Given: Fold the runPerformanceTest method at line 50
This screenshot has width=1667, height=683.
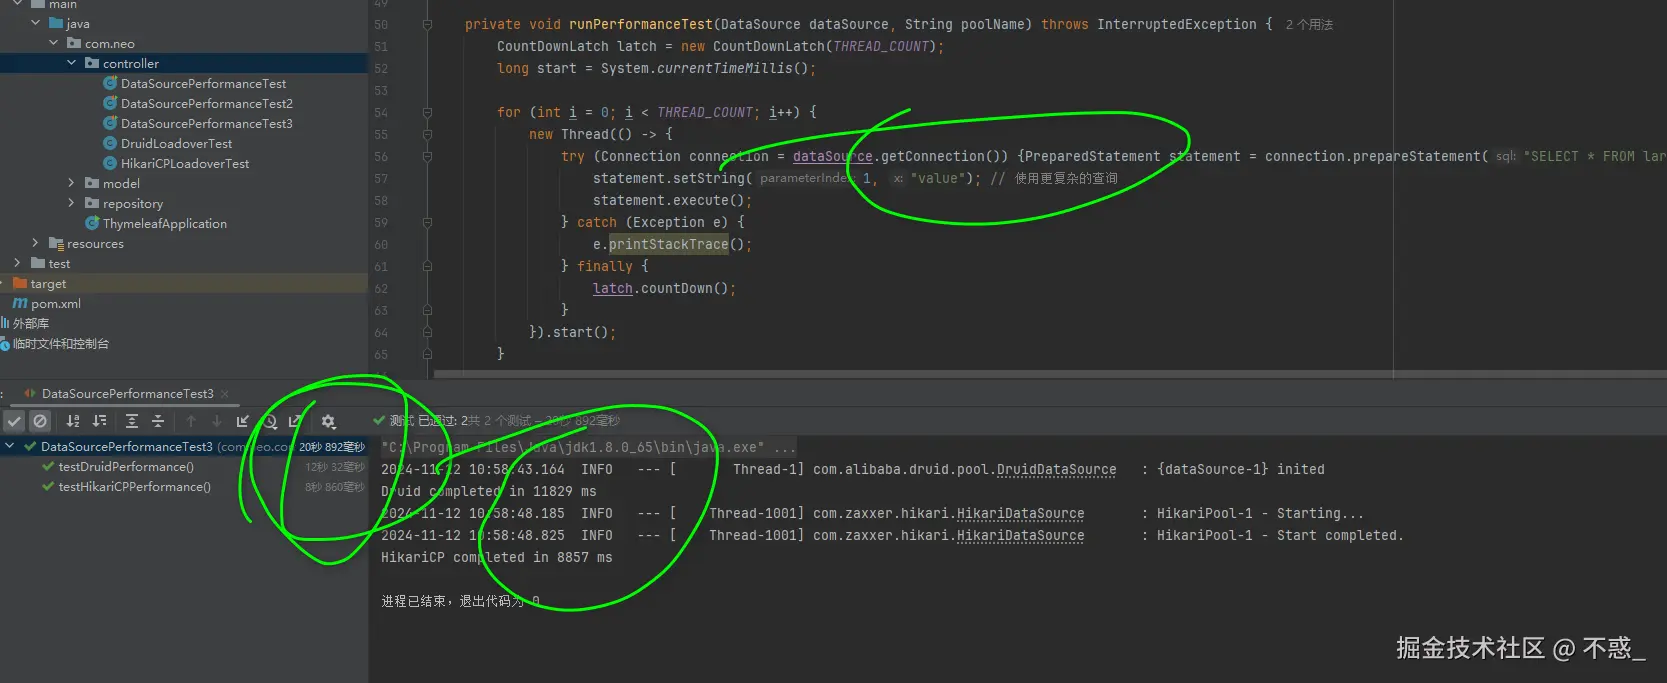Looking at the screenshot, I should tap(427, 24).
